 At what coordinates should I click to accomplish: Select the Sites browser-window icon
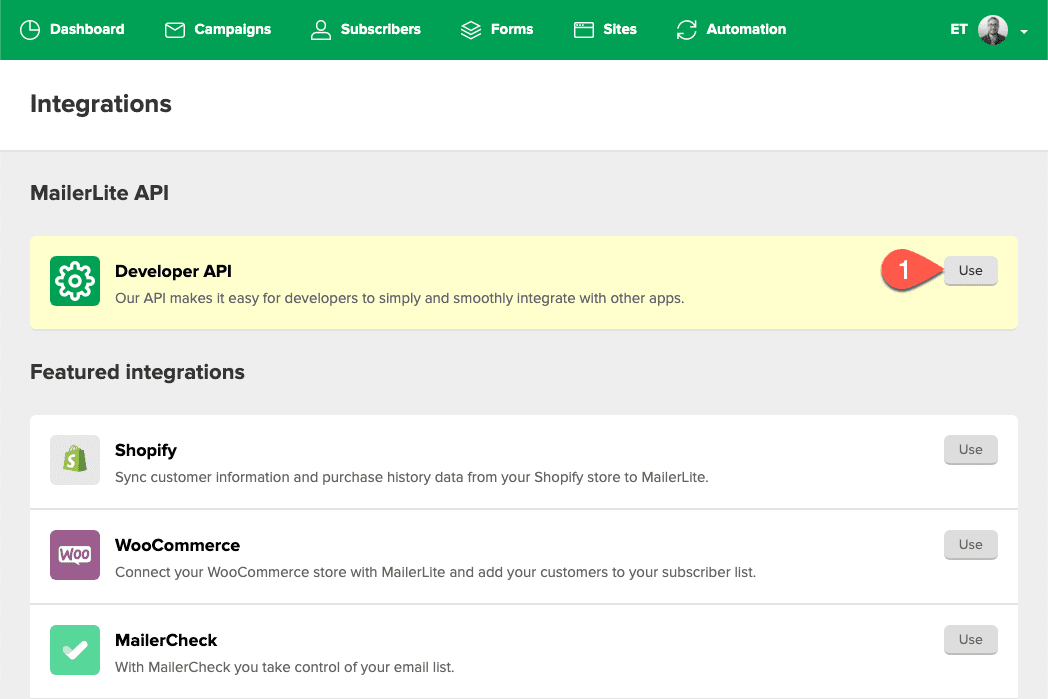tap(583, 29)
